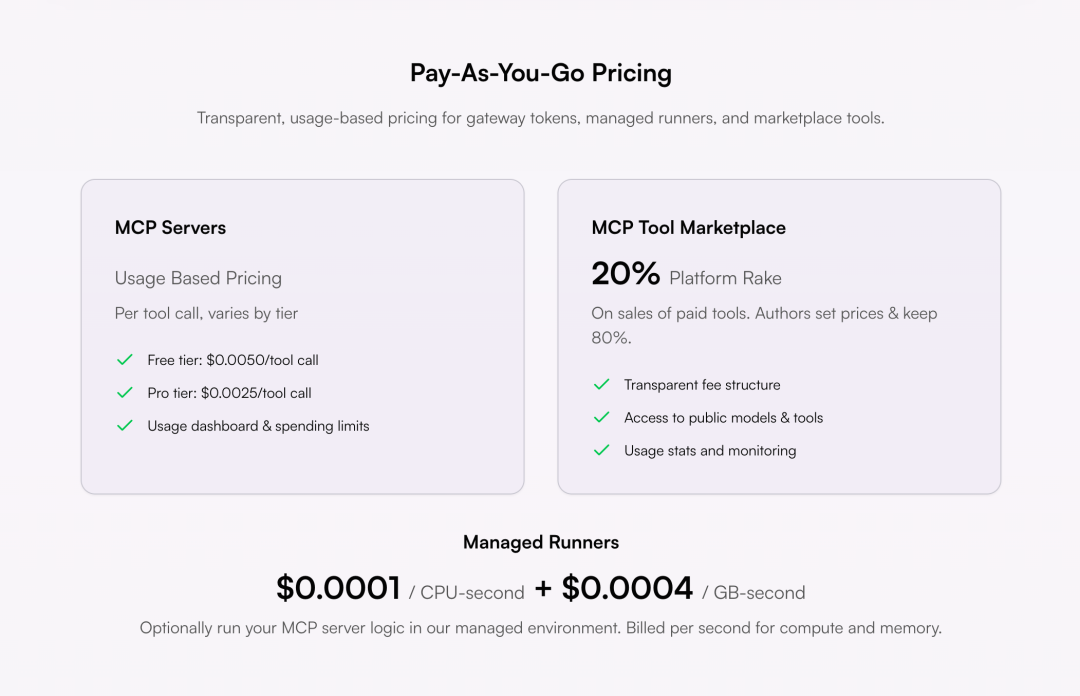Click the Per tool call, varies by tier text
1080x696 pixels.
(x=206, y=313)
